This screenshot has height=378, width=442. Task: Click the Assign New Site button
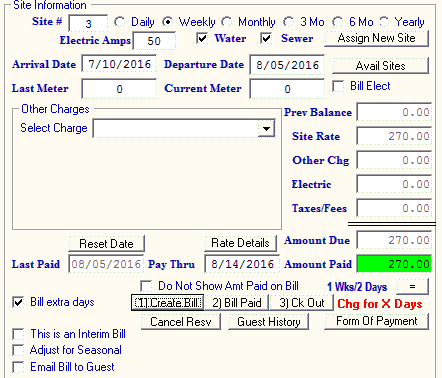(x=376, y=38)
